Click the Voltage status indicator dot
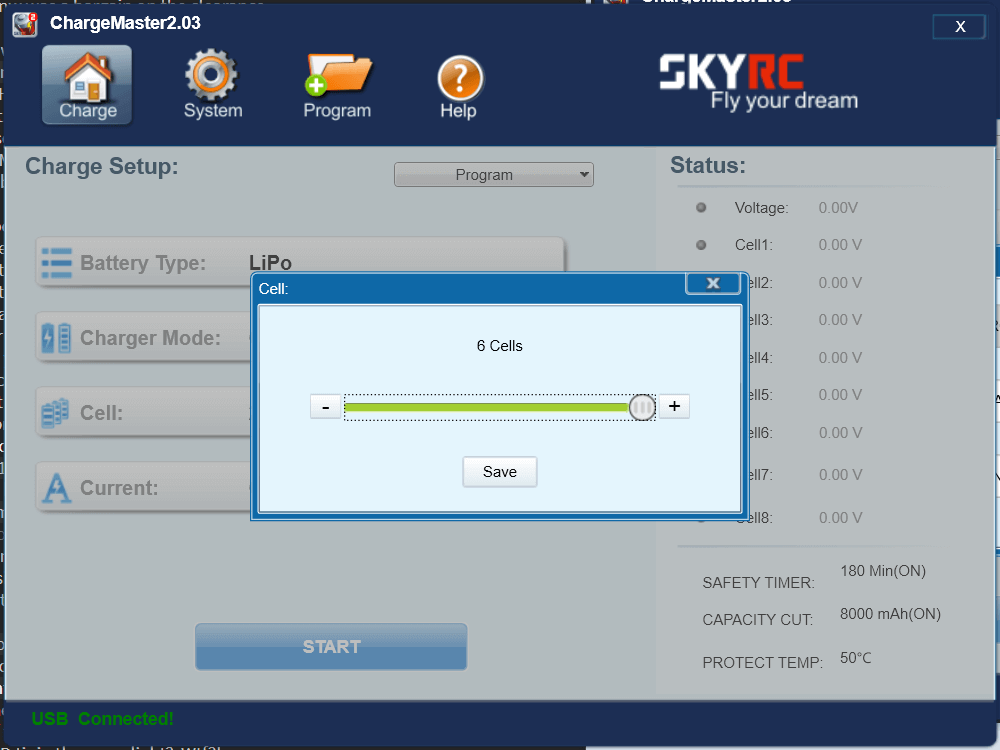Viewport: 1000px width, 750px height. point(701,208)
